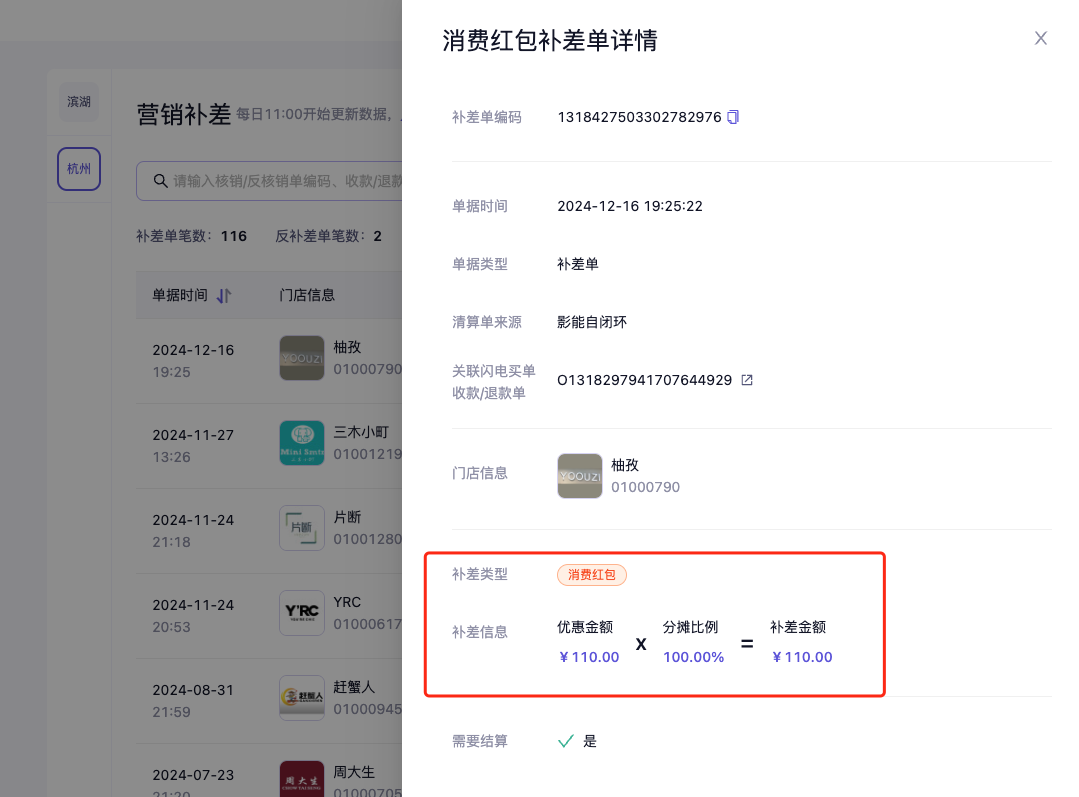
Task: Click the 赶蟹人 store logo
Action: [x=301, y=698]
